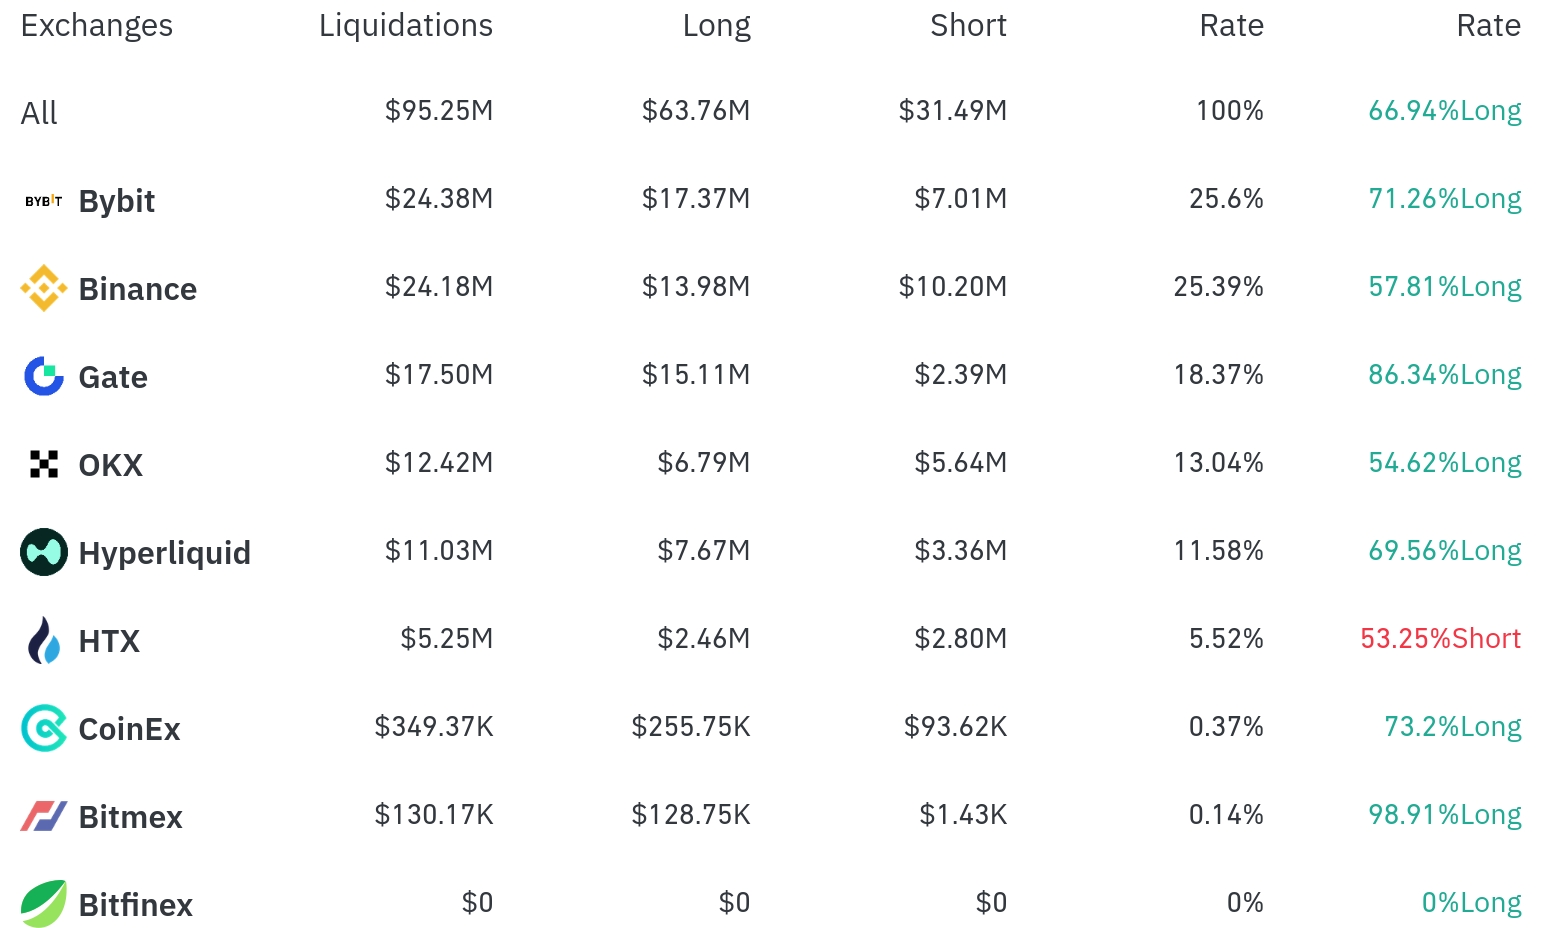Click the Binance diamond logo icon
The image size is (1542, 928).
(x=43, y=289)
